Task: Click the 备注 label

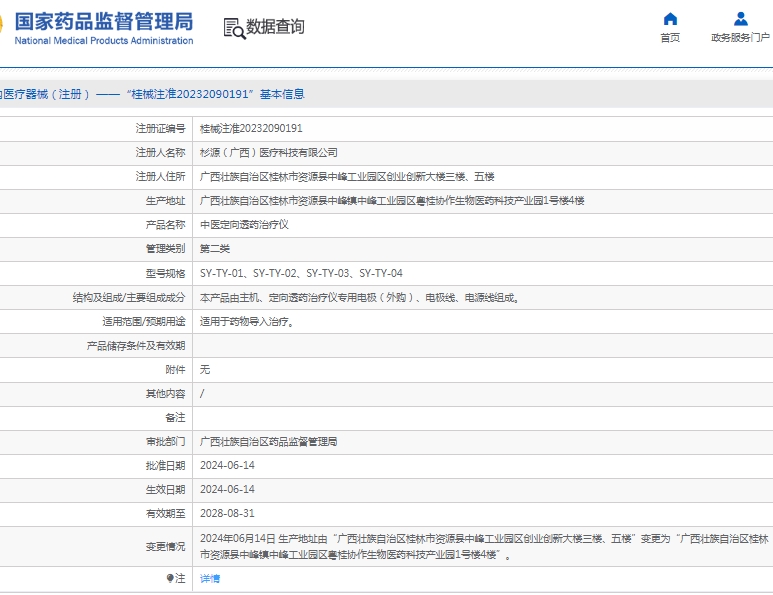Action: pos(176,418)
